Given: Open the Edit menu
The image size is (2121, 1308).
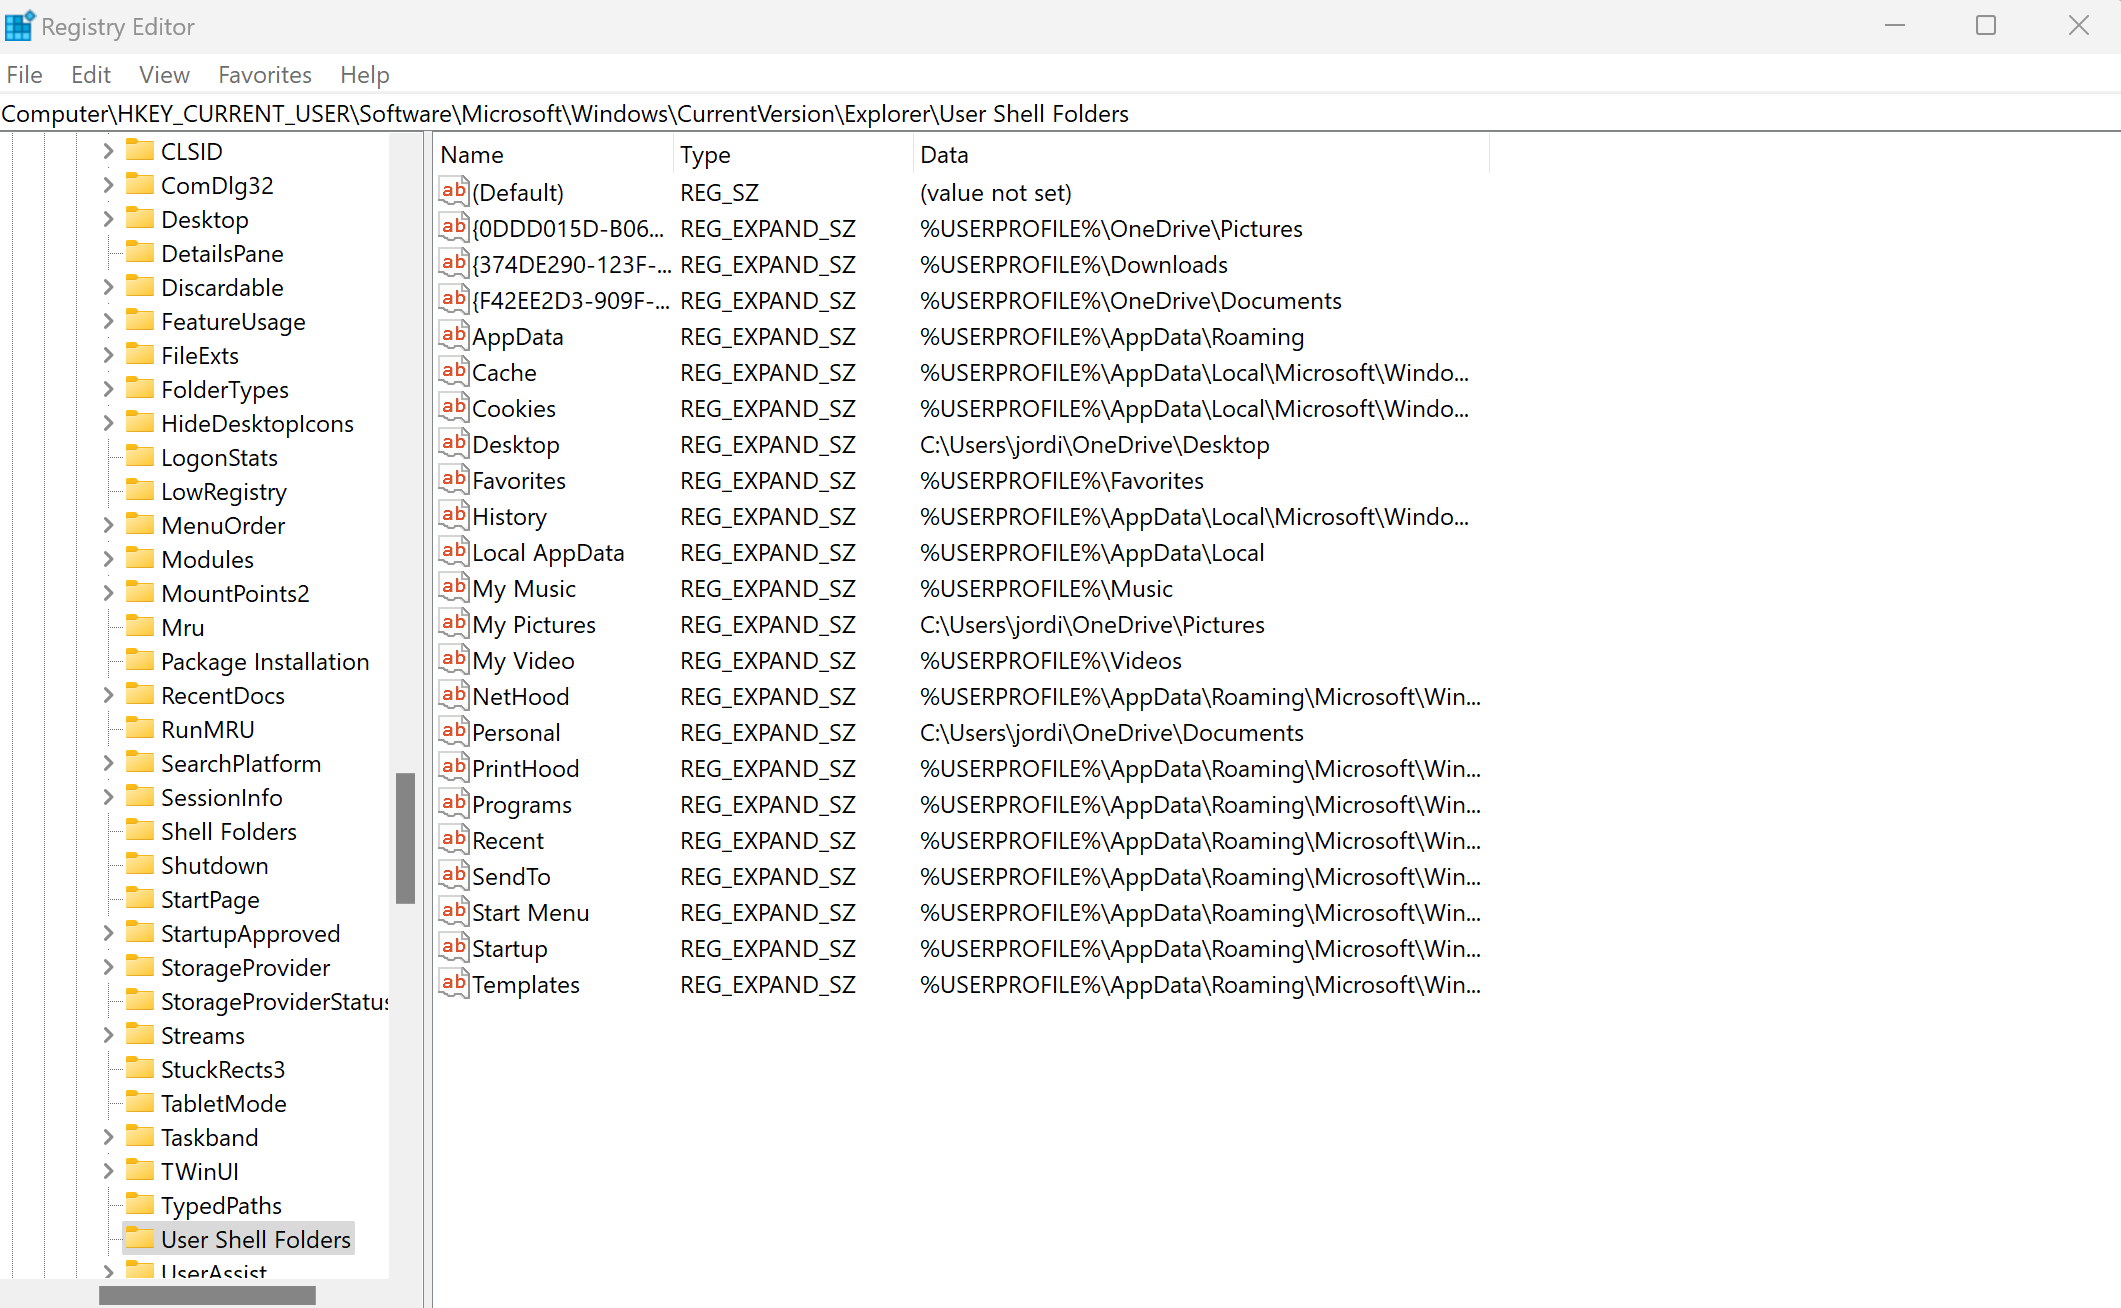Looking at the screenshot, I should tap(90, 75).
